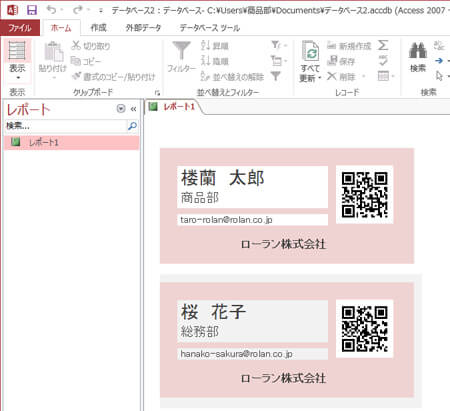Switch to the データベース ツール tab

210,28
